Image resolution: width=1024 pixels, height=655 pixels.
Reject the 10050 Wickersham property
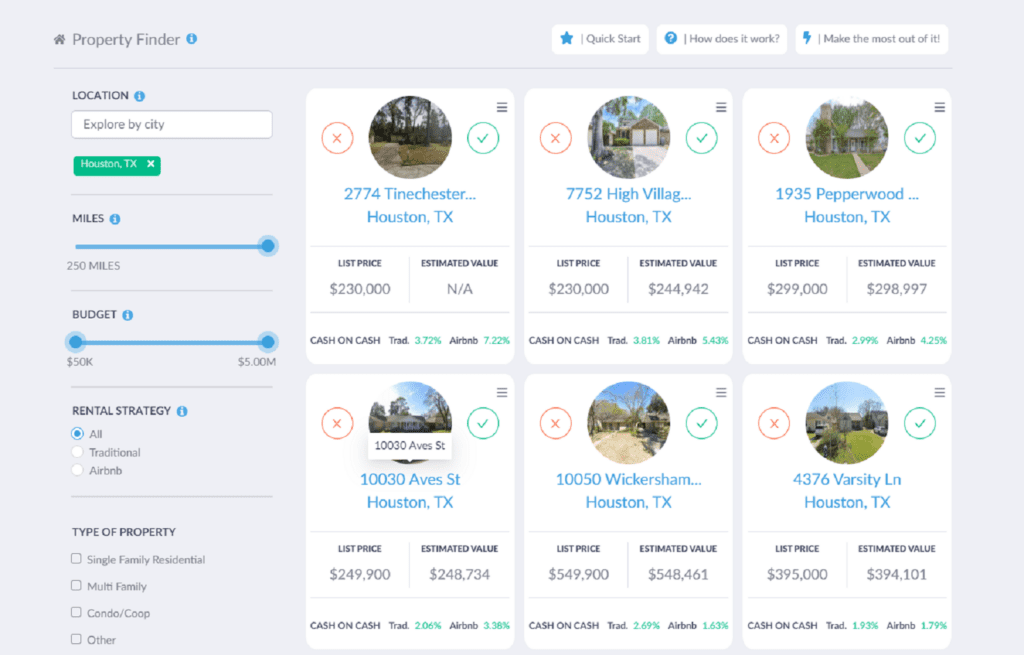(x=555, y=423)
